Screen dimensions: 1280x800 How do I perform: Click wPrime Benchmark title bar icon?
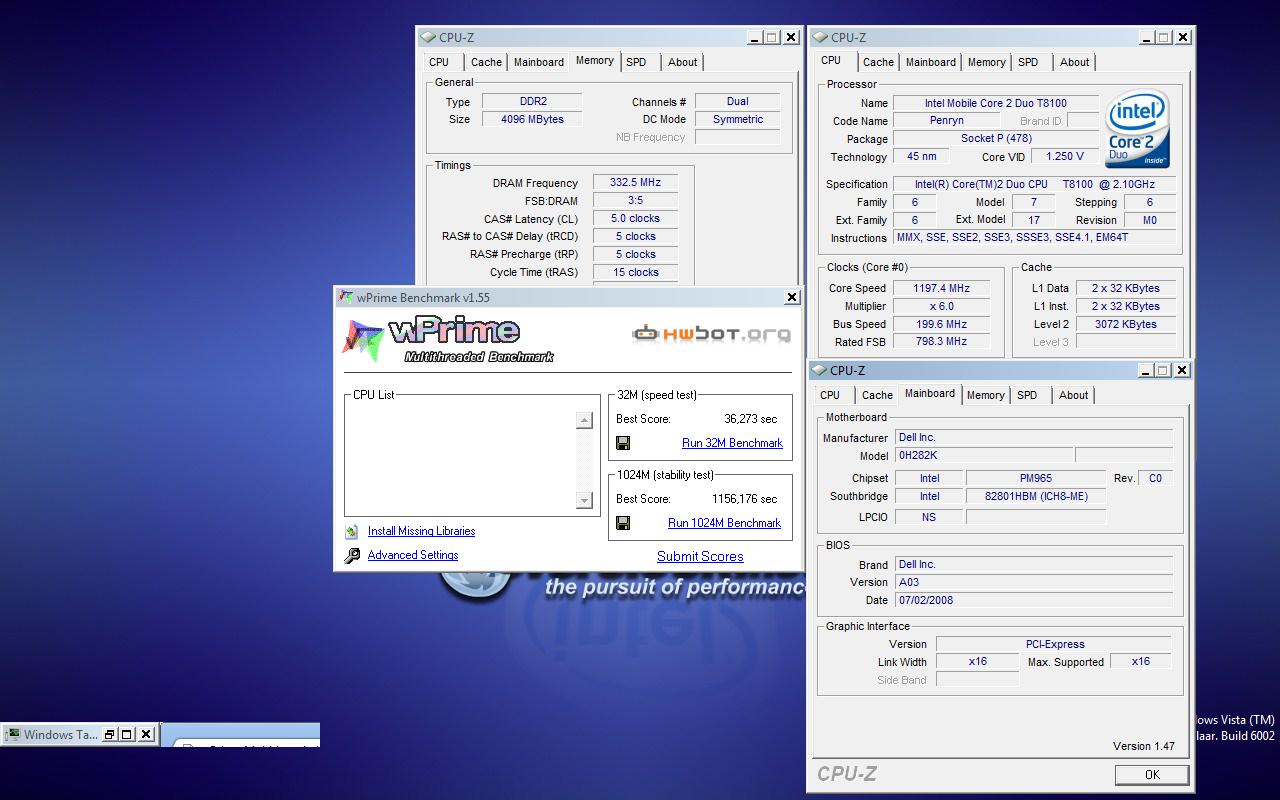(346, 297)
